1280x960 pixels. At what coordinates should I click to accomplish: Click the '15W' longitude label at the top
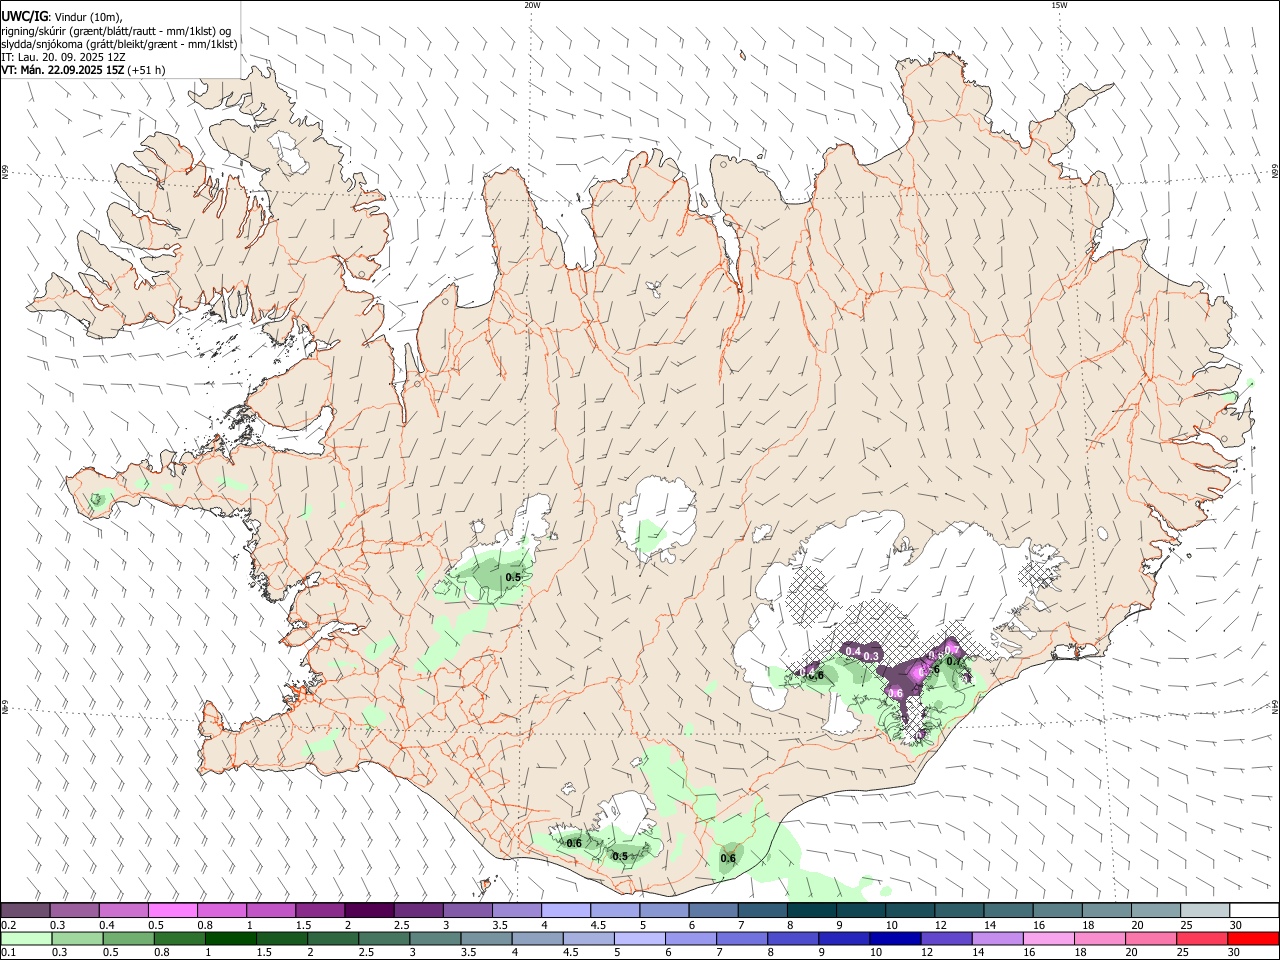point(1059,5)
